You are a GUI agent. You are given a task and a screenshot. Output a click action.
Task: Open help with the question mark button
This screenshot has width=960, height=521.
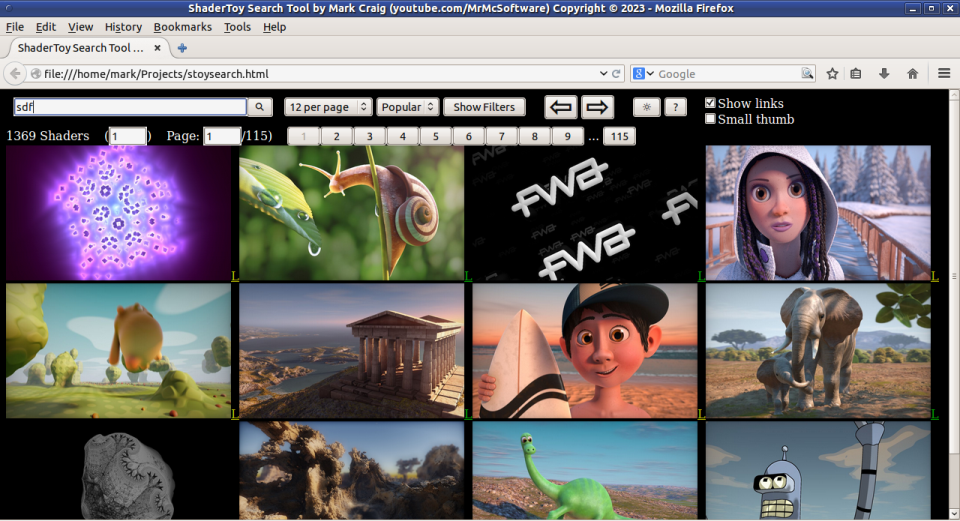[x=675, y=107]
